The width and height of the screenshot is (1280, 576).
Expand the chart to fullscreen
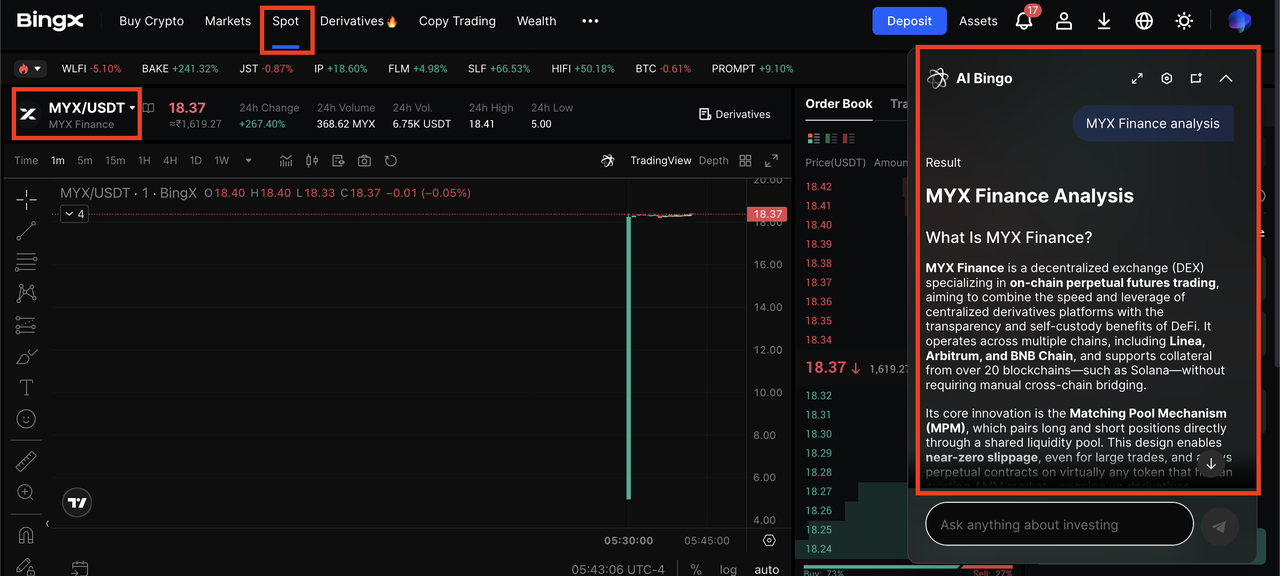pyautogui.click(x=771, y=161)
